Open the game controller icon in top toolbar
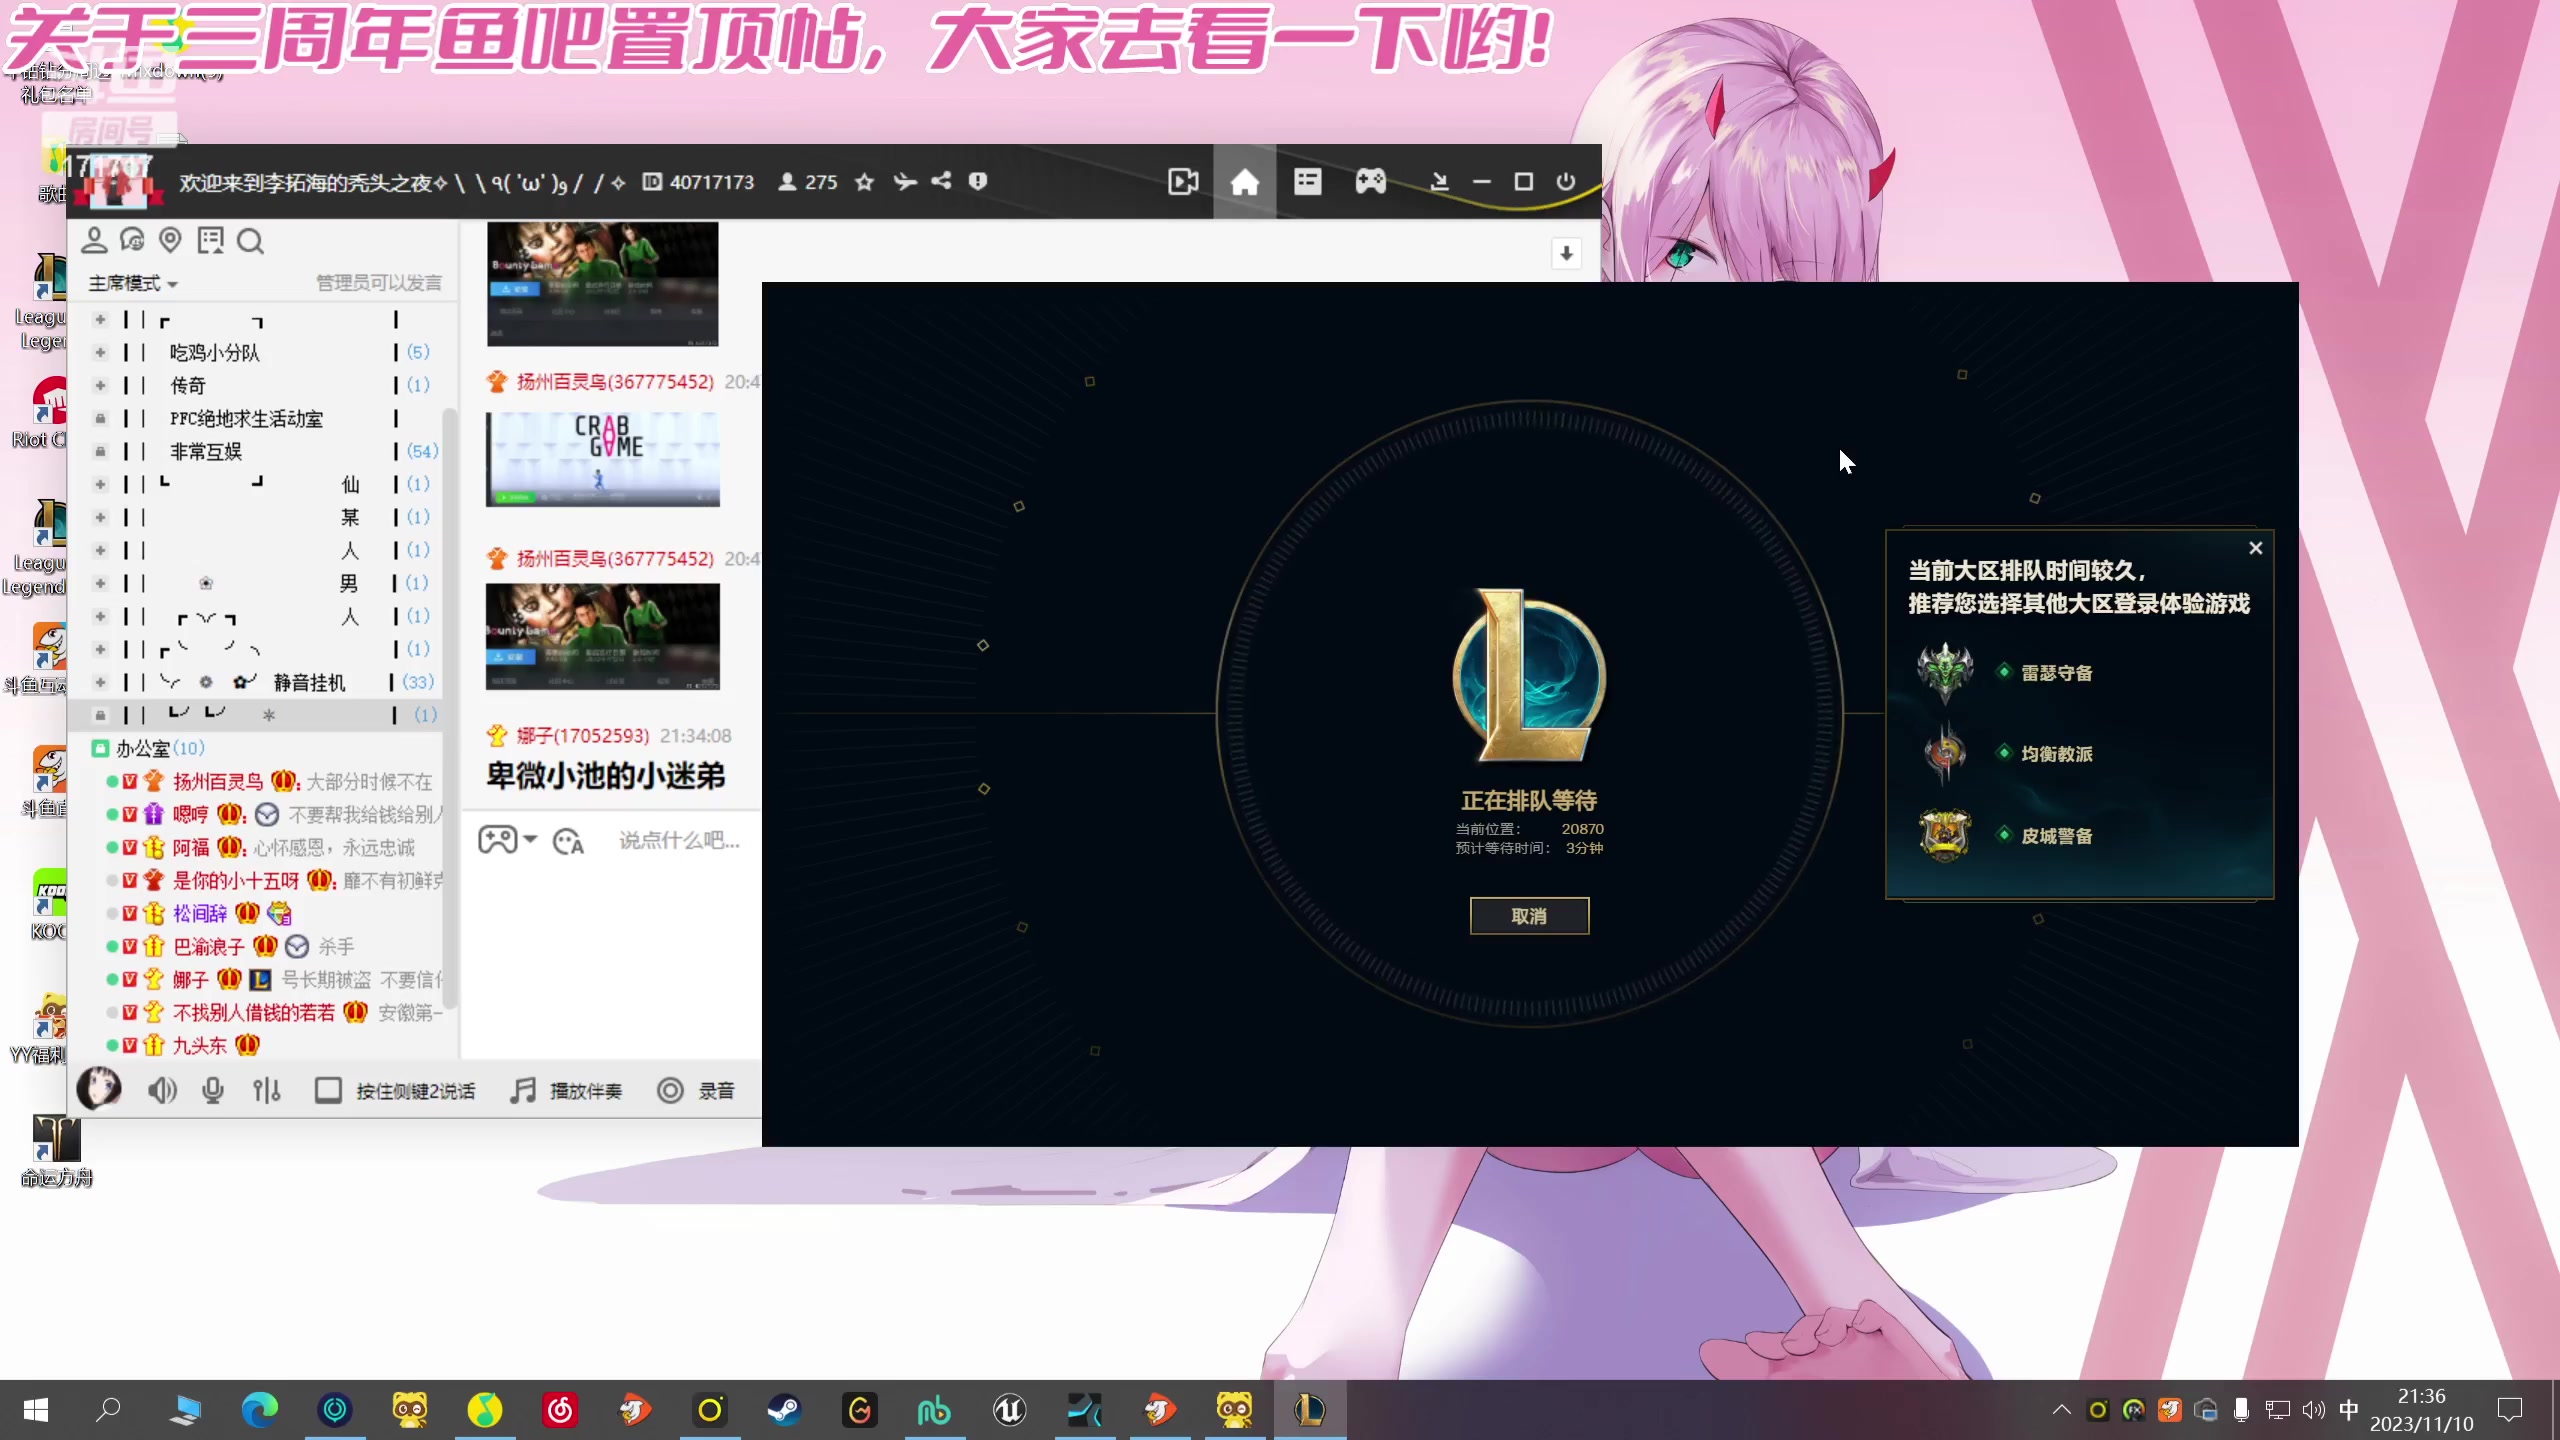This screenshot has height=1440, width=2560. click(1370, 181)
